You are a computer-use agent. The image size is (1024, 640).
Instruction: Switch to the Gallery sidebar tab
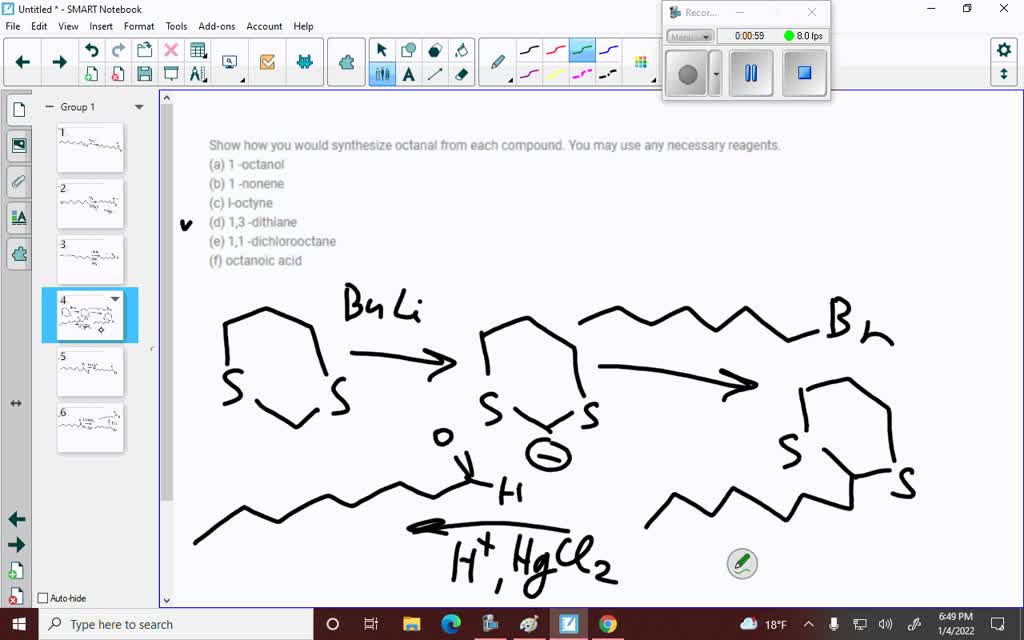tap(18, 145)
